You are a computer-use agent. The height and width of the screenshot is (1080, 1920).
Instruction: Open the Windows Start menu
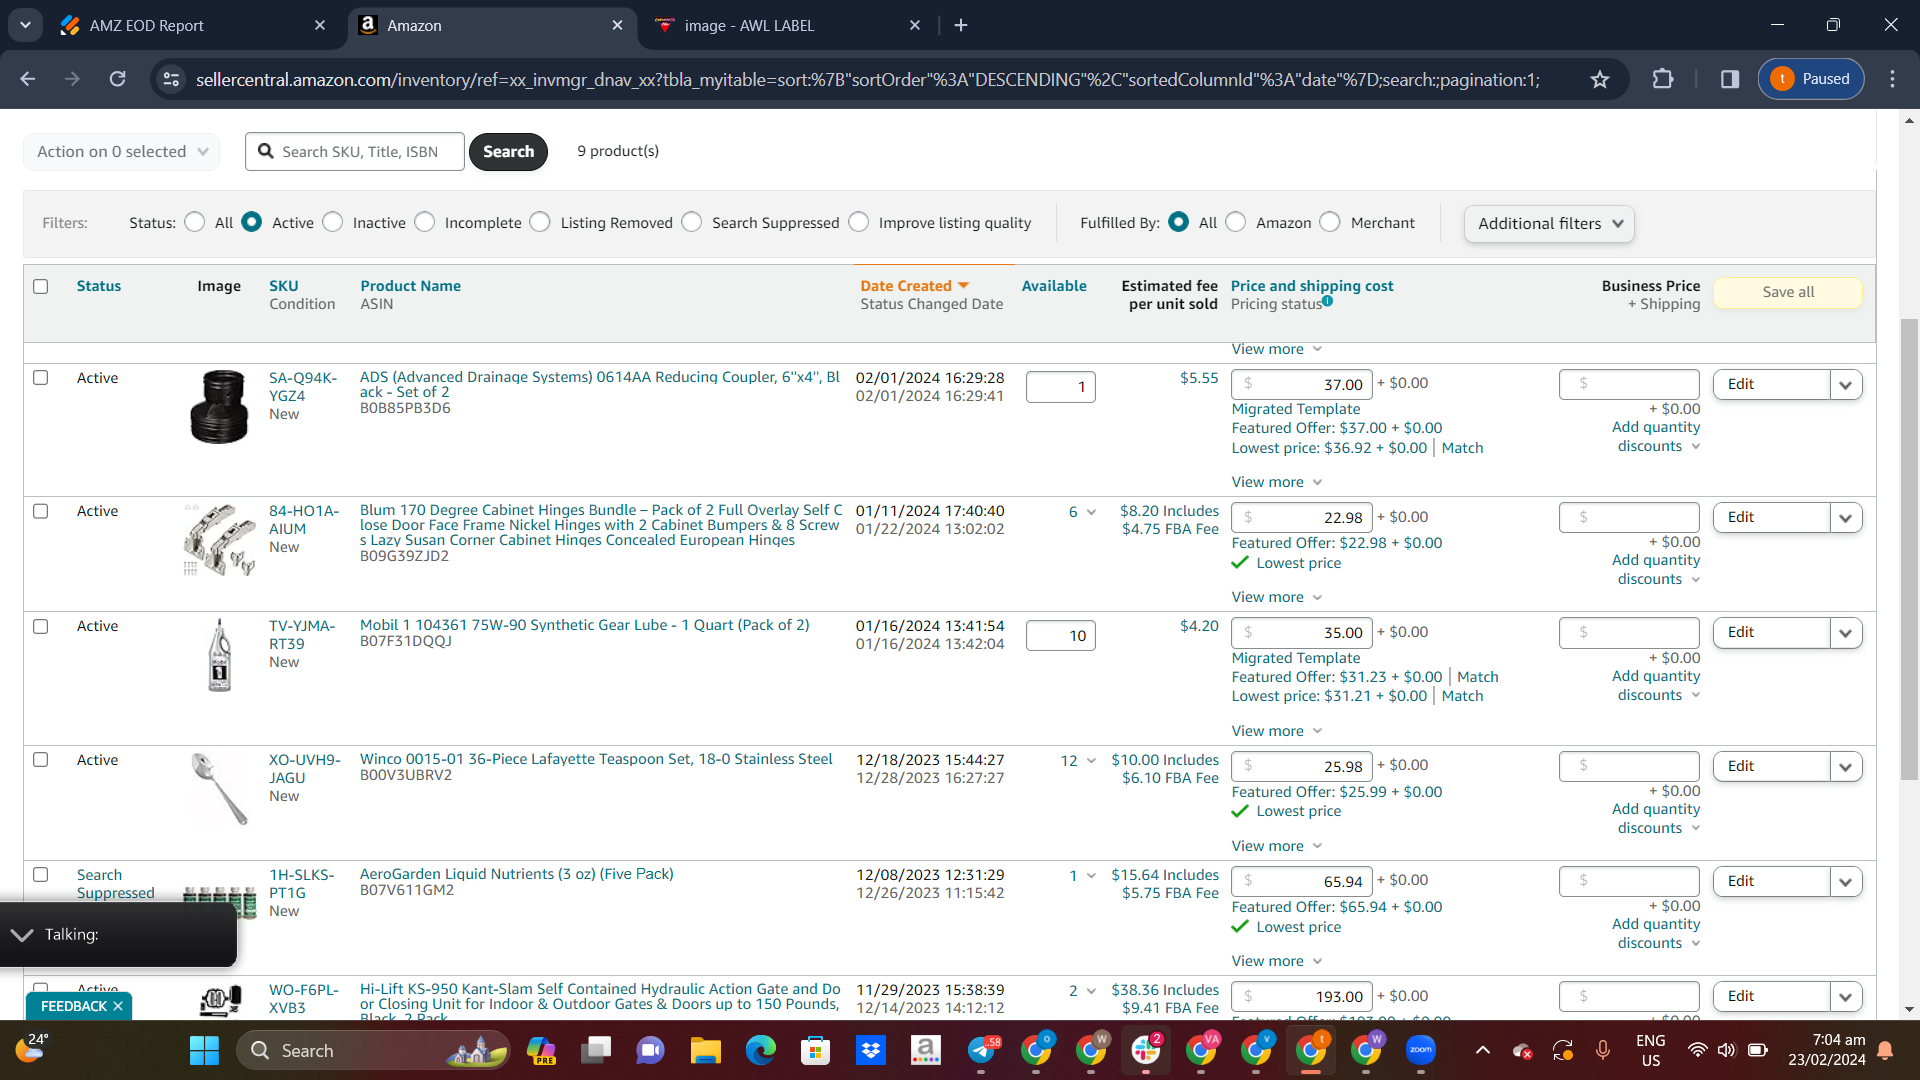coord(204,1050)
